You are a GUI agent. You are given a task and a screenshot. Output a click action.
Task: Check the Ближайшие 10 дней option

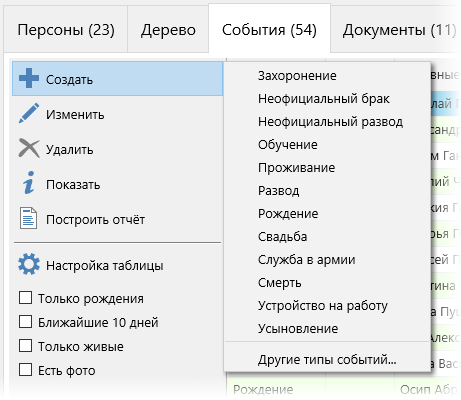pyautogui.click(x=26, y=322)
